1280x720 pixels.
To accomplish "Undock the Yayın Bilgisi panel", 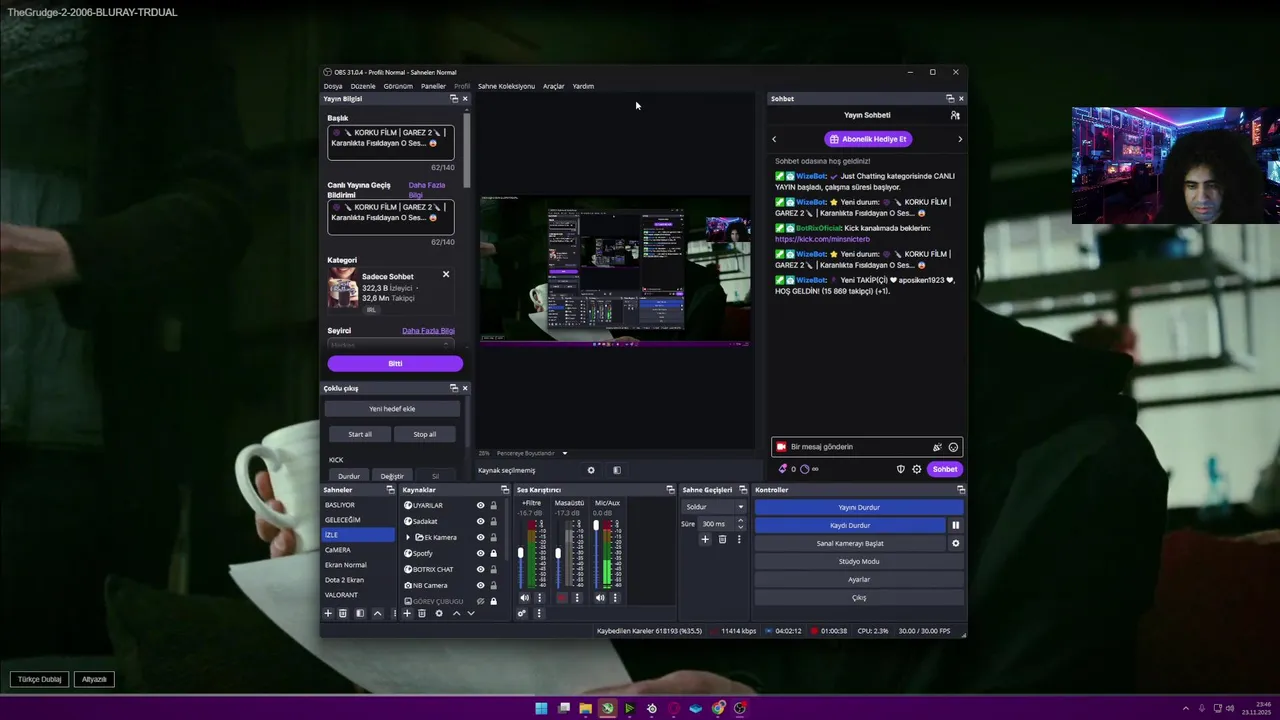I will tap(454, 99).
